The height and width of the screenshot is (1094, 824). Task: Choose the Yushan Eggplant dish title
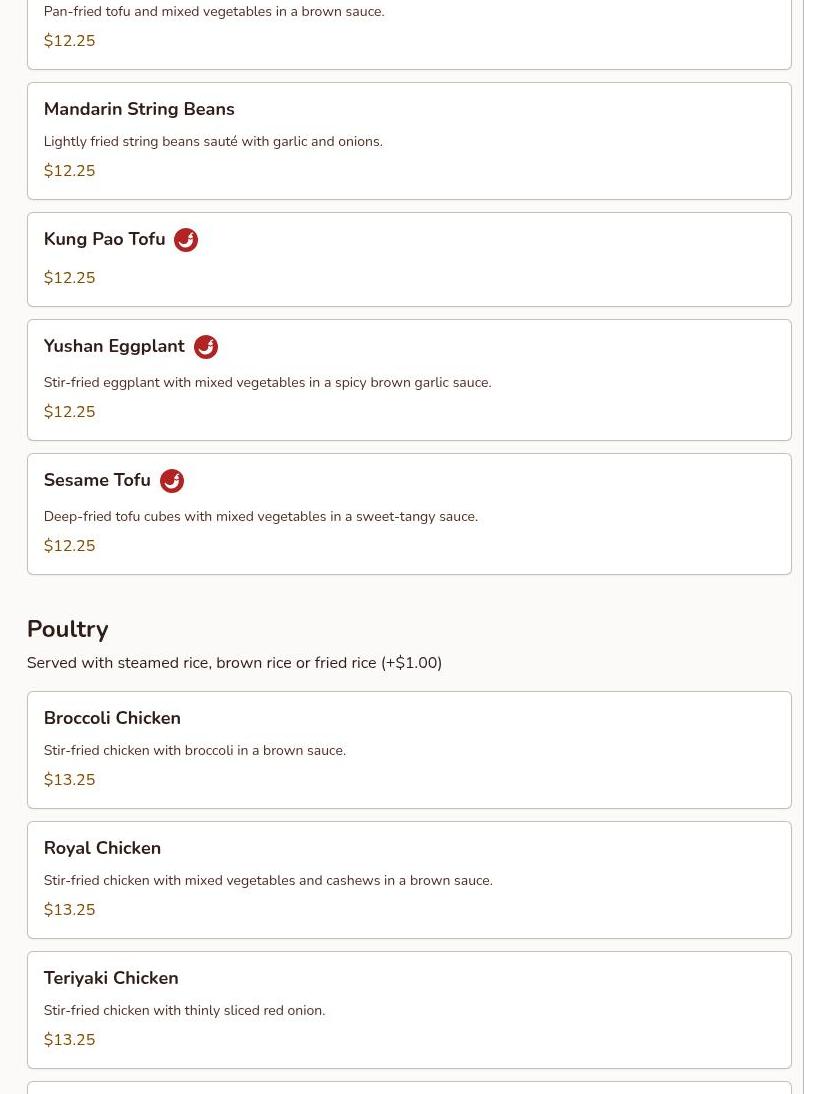(114, 347)
